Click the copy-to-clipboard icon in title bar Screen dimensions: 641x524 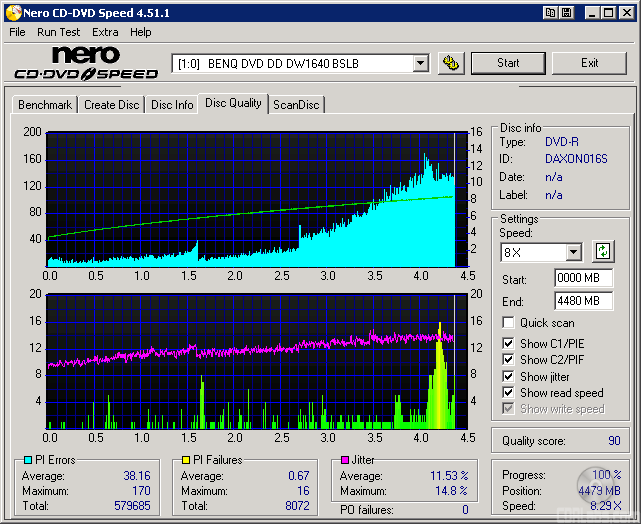551,13
